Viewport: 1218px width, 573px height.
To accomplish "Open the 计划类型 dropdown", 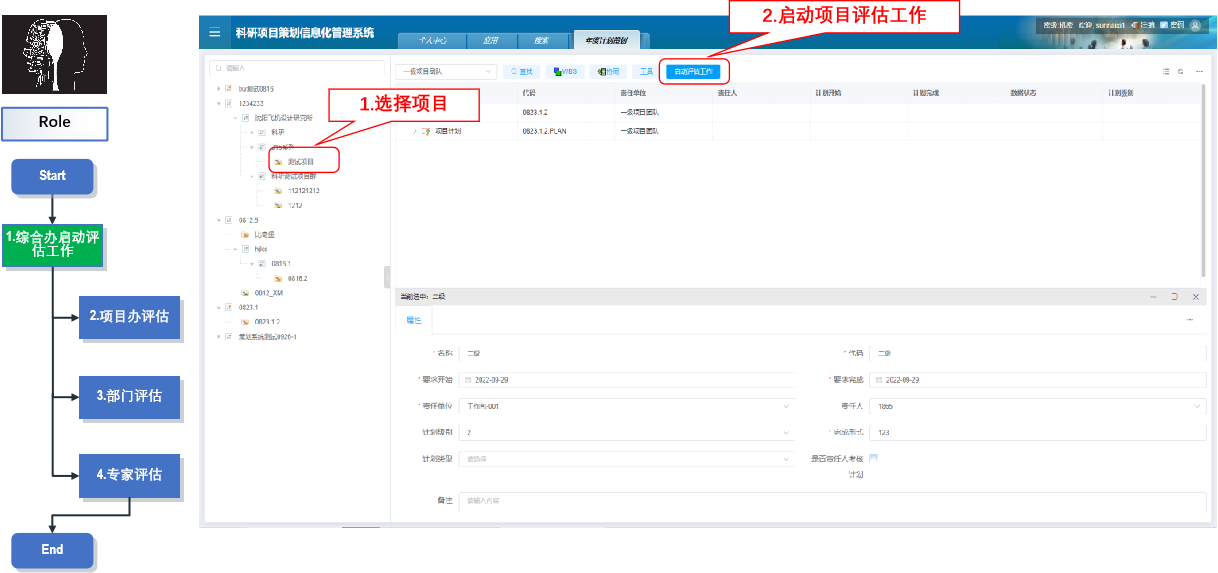I will click(628, 459).
